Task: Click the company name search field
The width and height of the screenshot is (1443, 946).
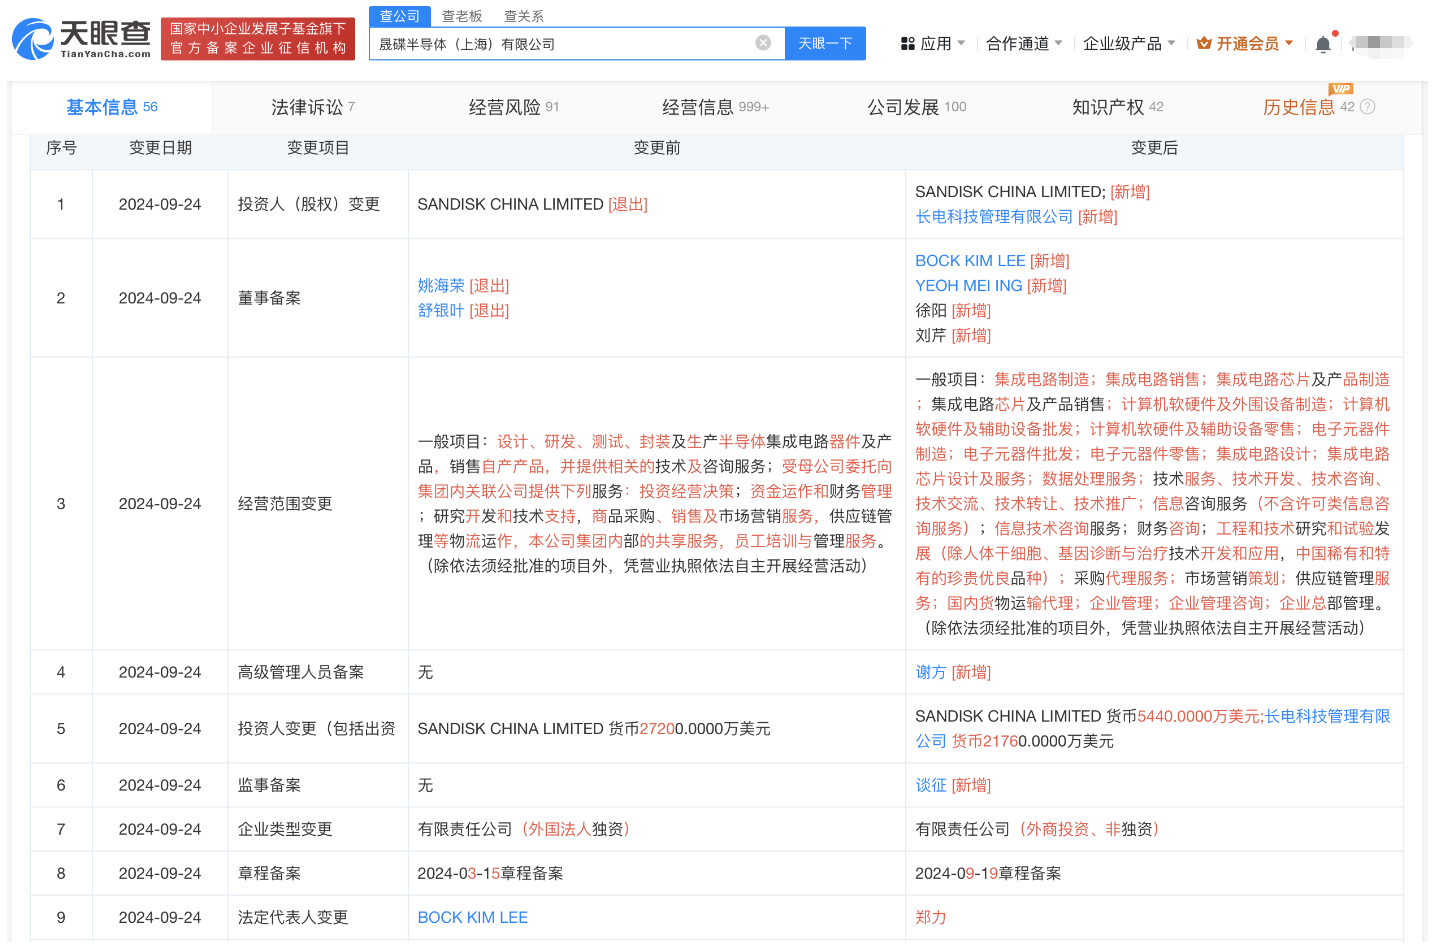Action: [x=560, y=44]
